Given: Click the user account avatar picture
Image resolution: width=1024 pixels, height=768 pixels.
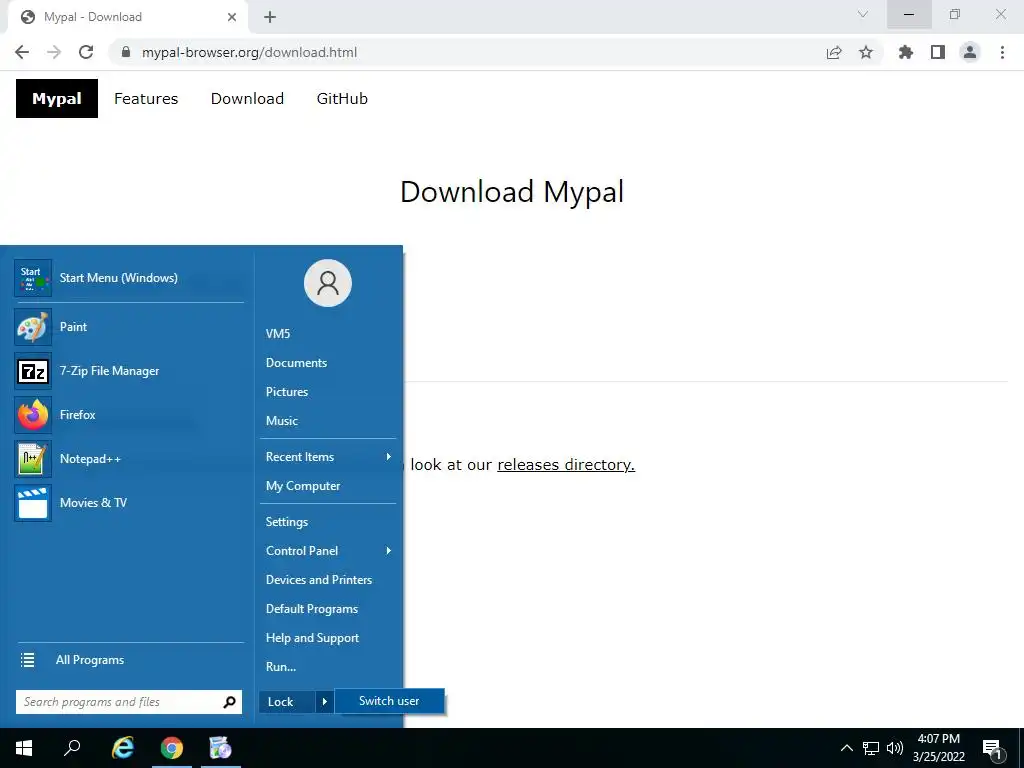Looking at the screenshot, I should pyautogui.click(x=328, y=283).
